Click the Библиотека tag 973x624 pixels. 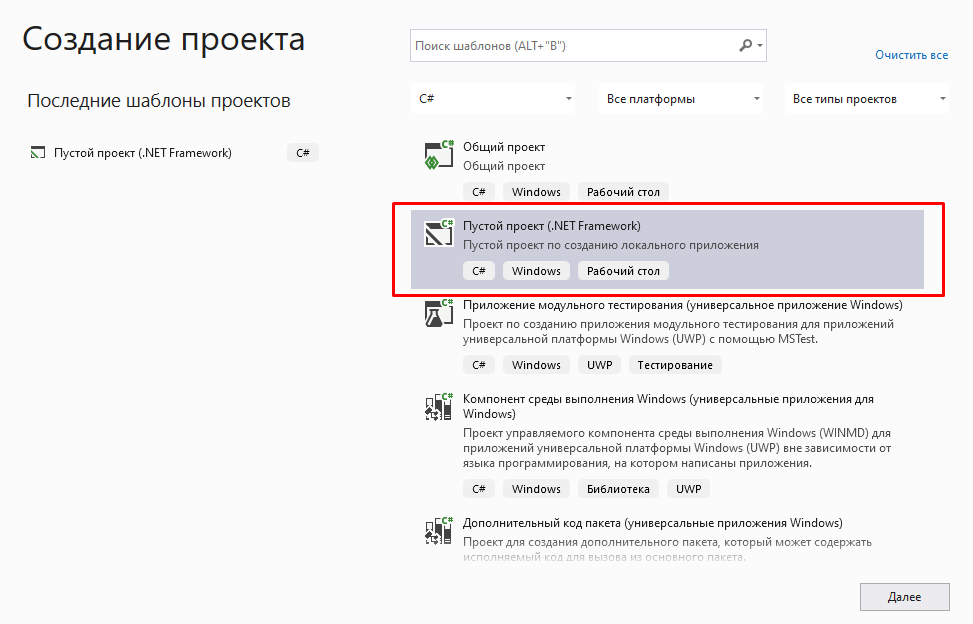tap(618, 489)
